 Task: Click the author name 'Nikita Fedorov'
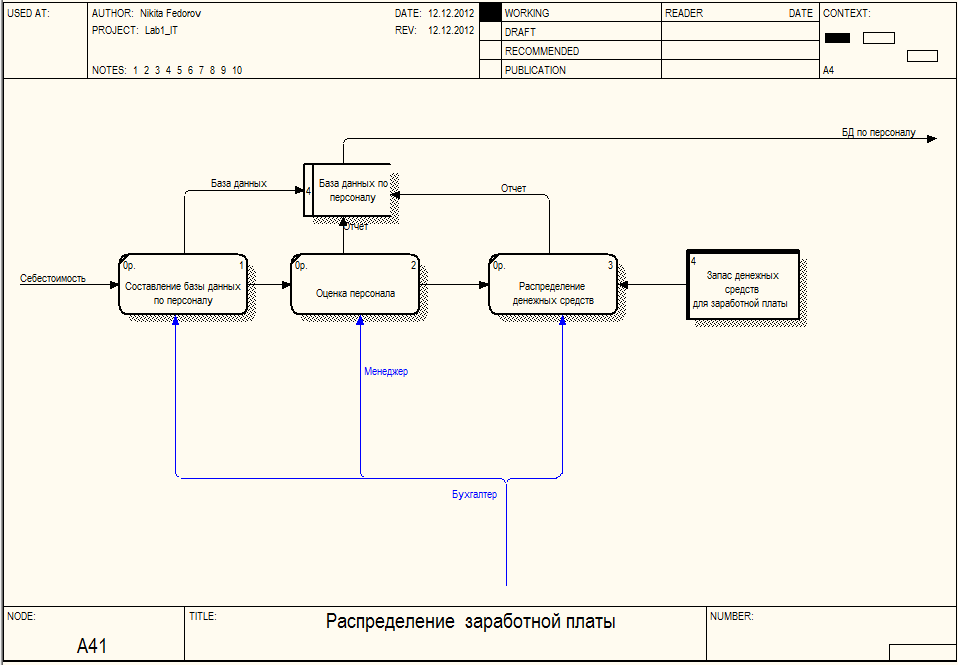(170, 13)
